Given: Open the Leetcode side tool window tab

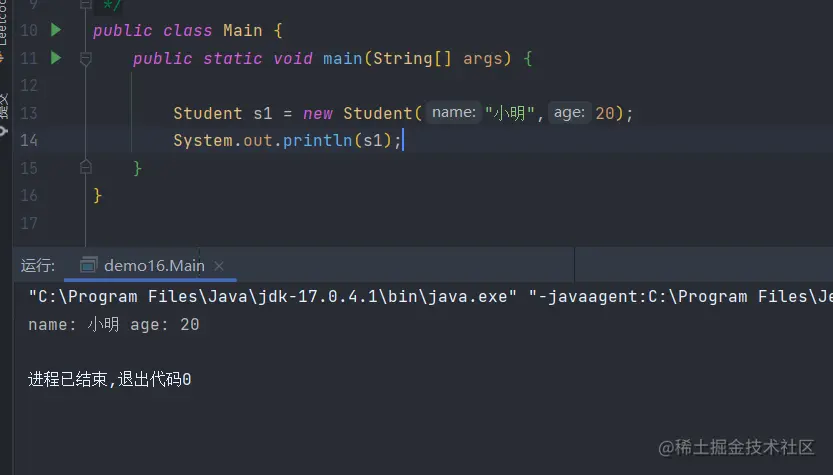Looking at the screenshot, I should [x=3, y=24].
